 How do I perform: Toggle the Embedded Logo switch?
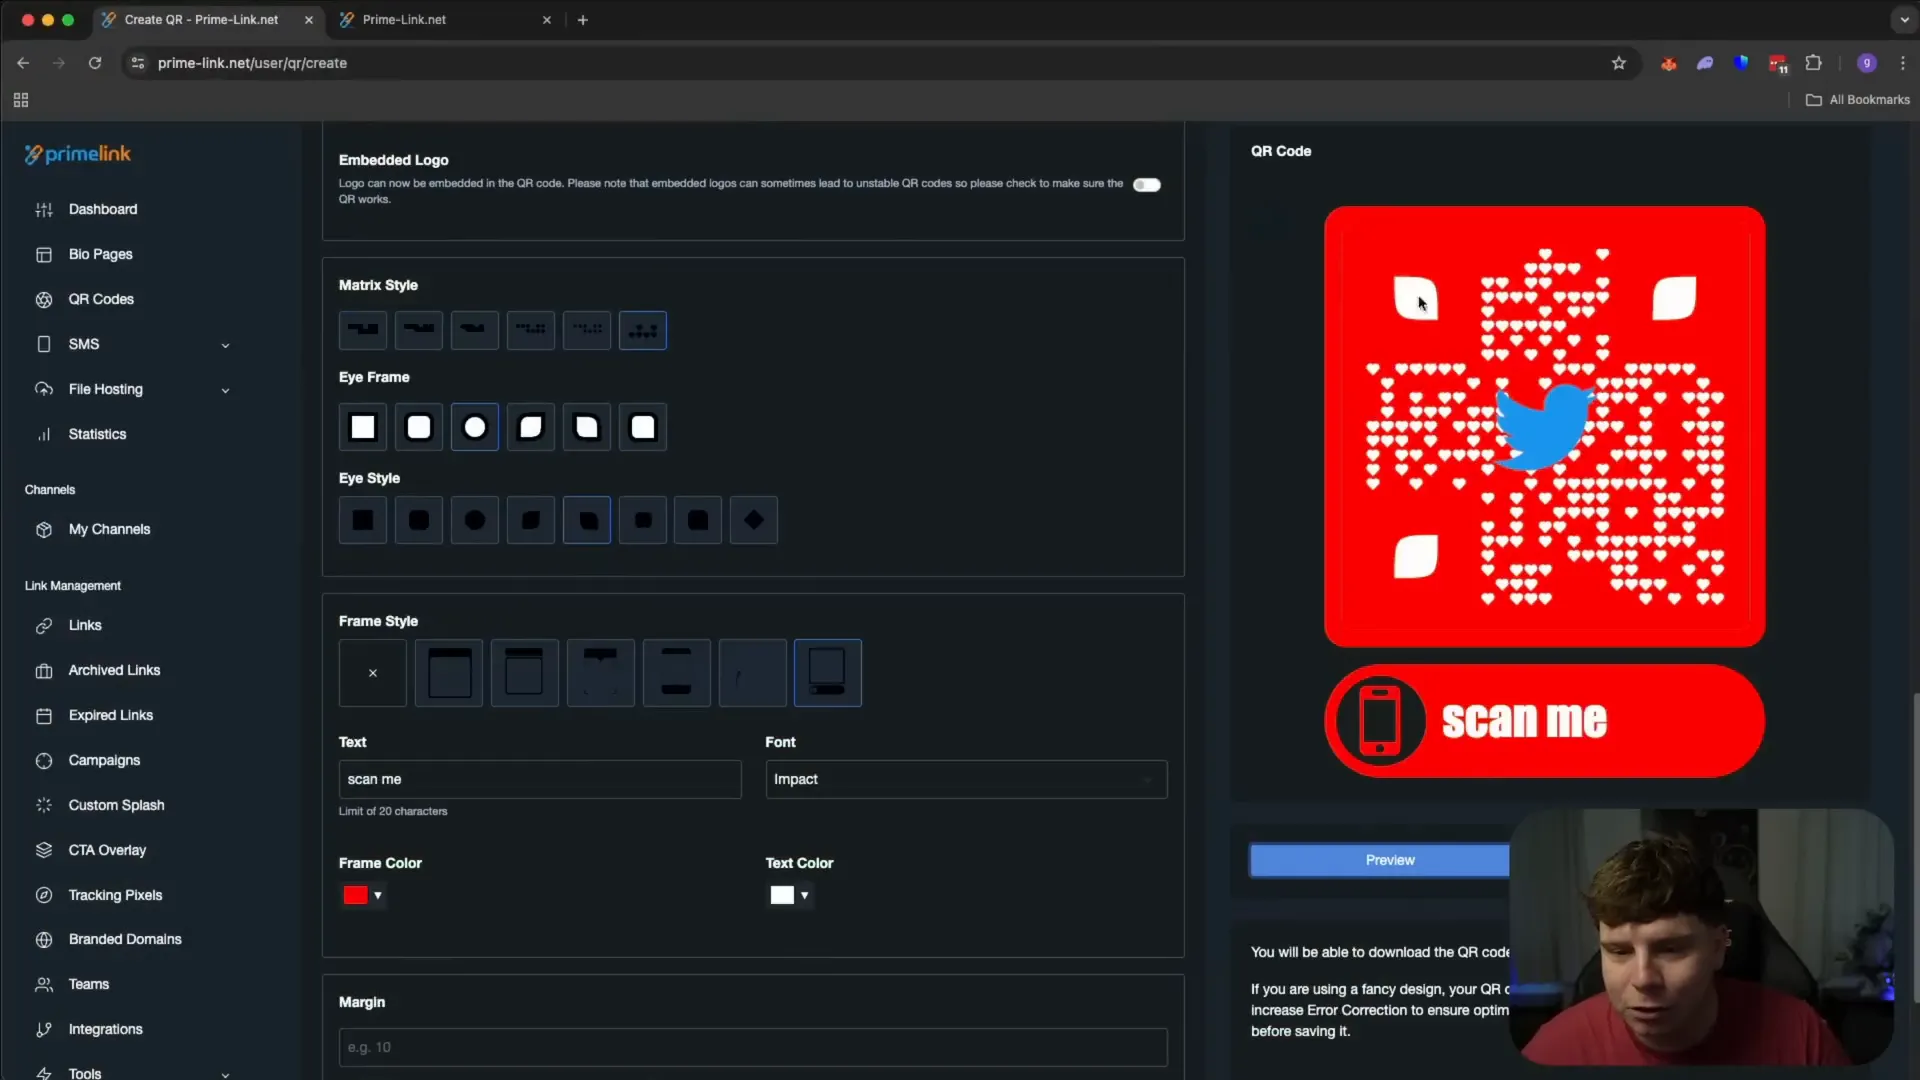(x=1147, y=185)
